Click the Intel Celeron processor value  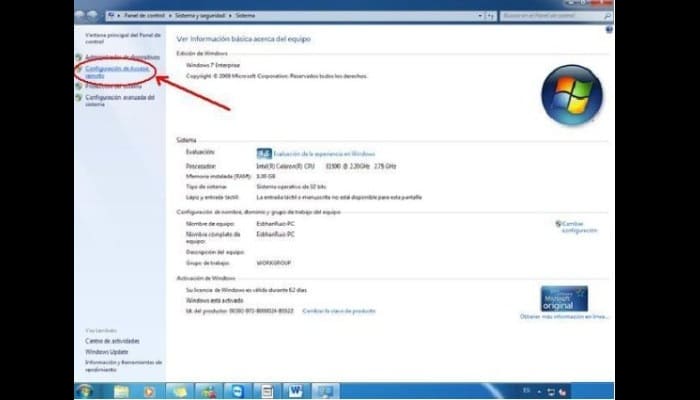tap(326, 166)
